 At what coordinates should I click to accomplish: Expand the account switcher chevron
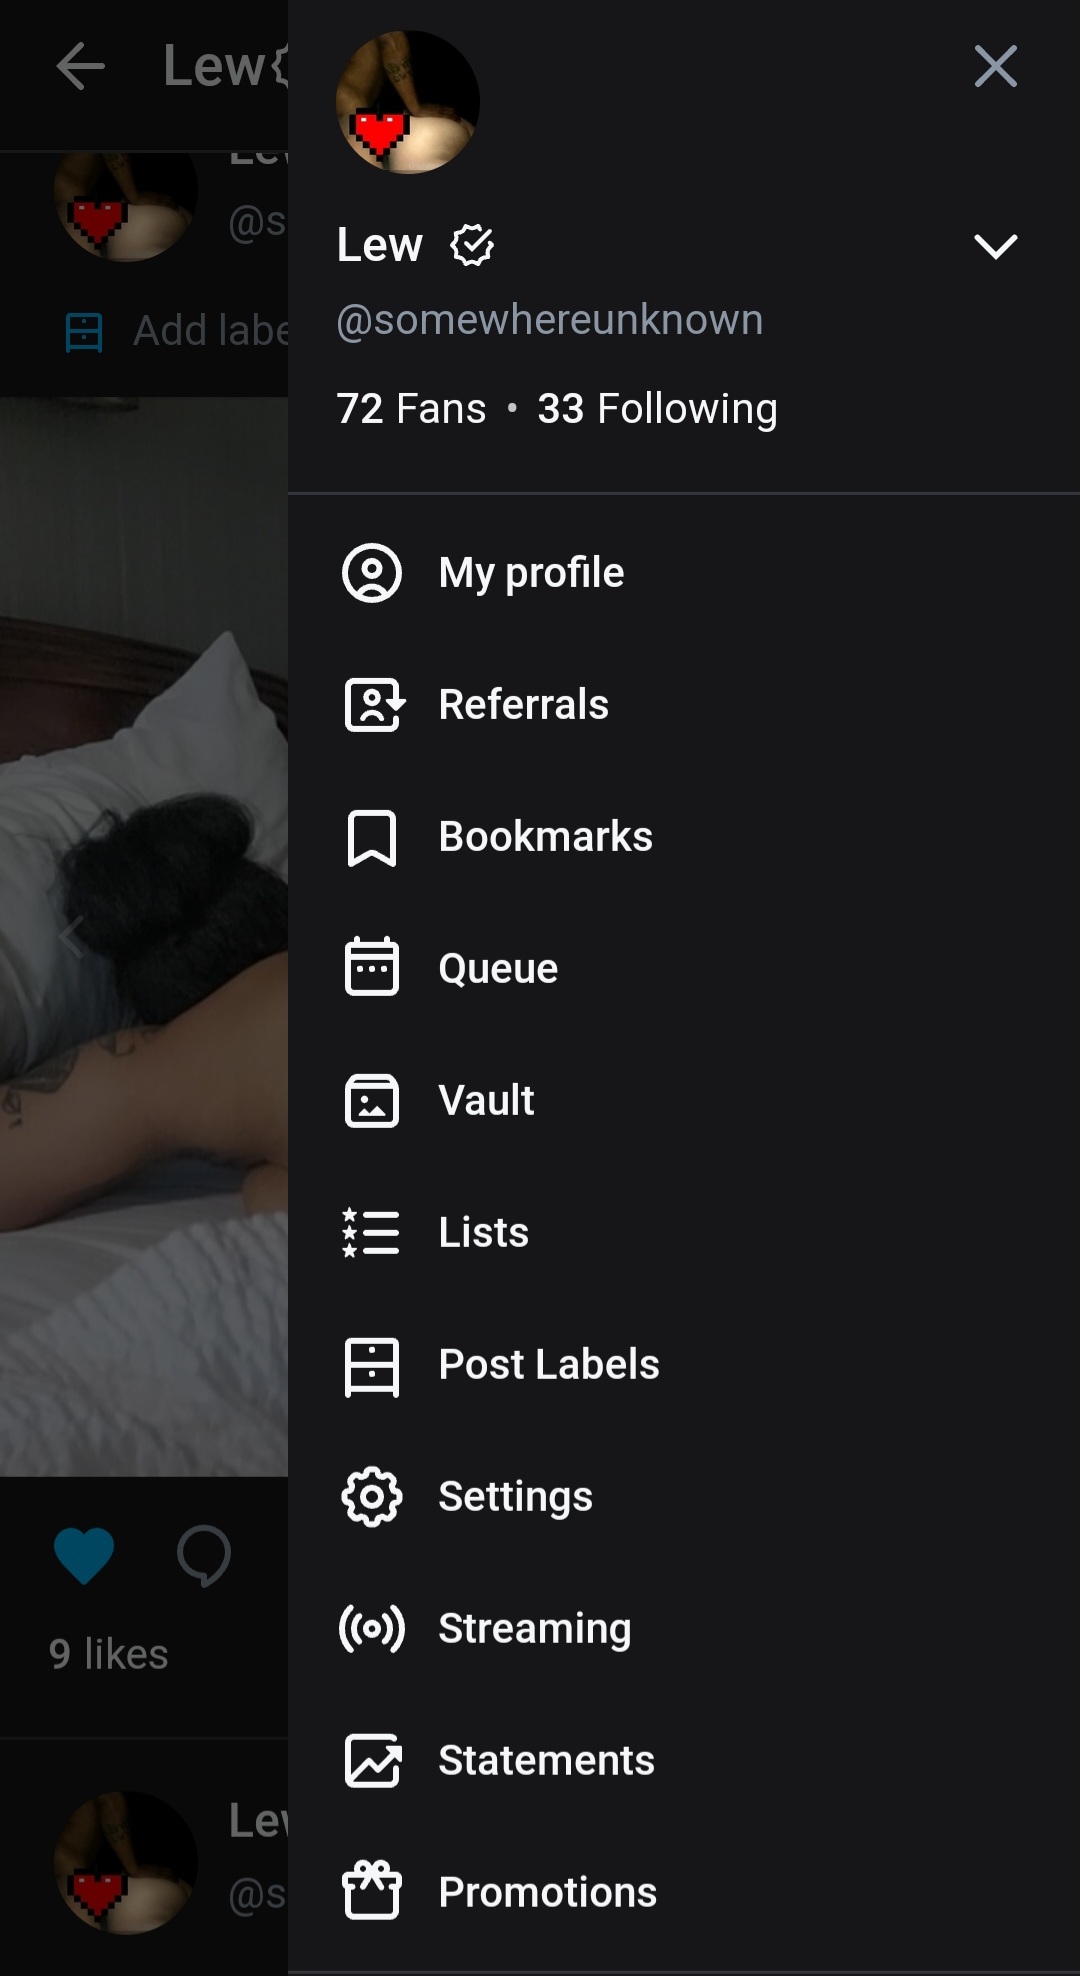(x=995, y=246)
